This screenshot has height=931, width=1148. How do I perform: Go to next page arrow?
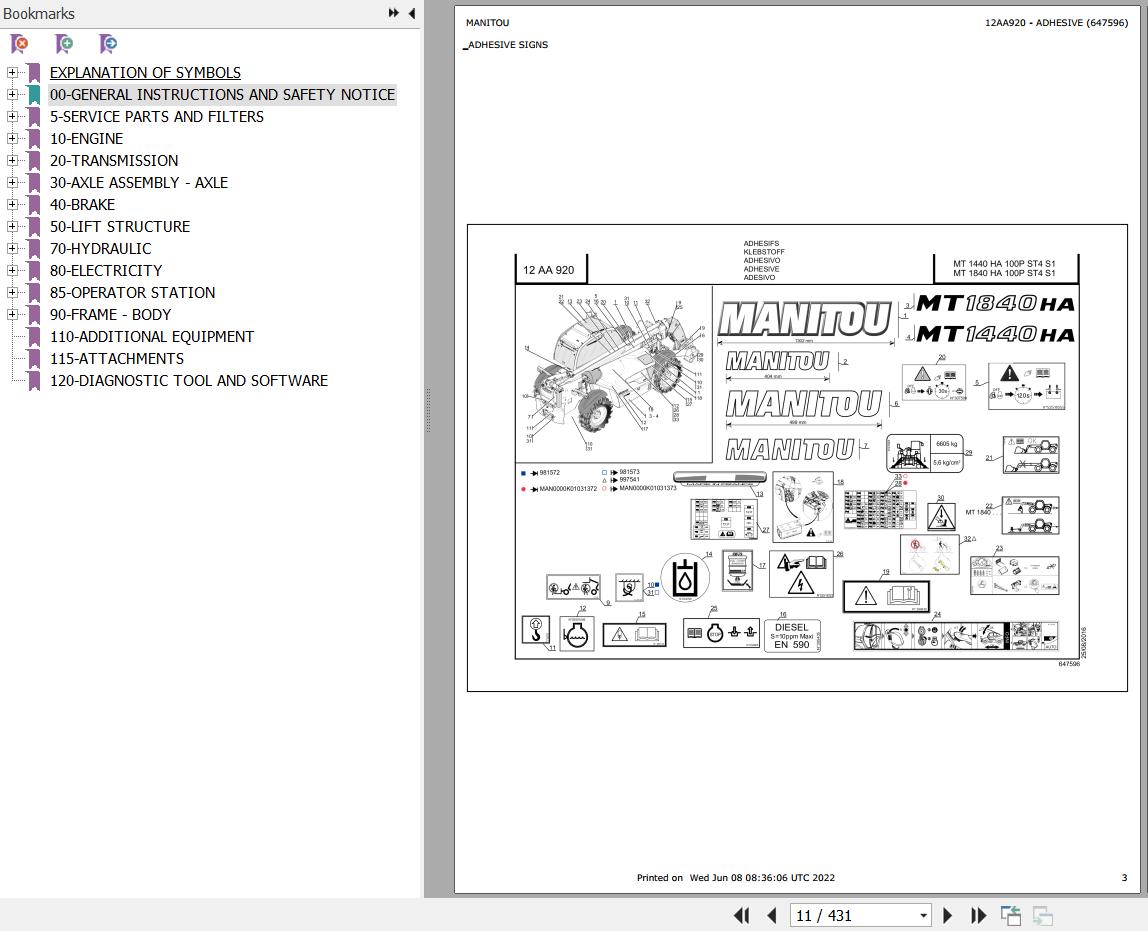click(947, 915)
